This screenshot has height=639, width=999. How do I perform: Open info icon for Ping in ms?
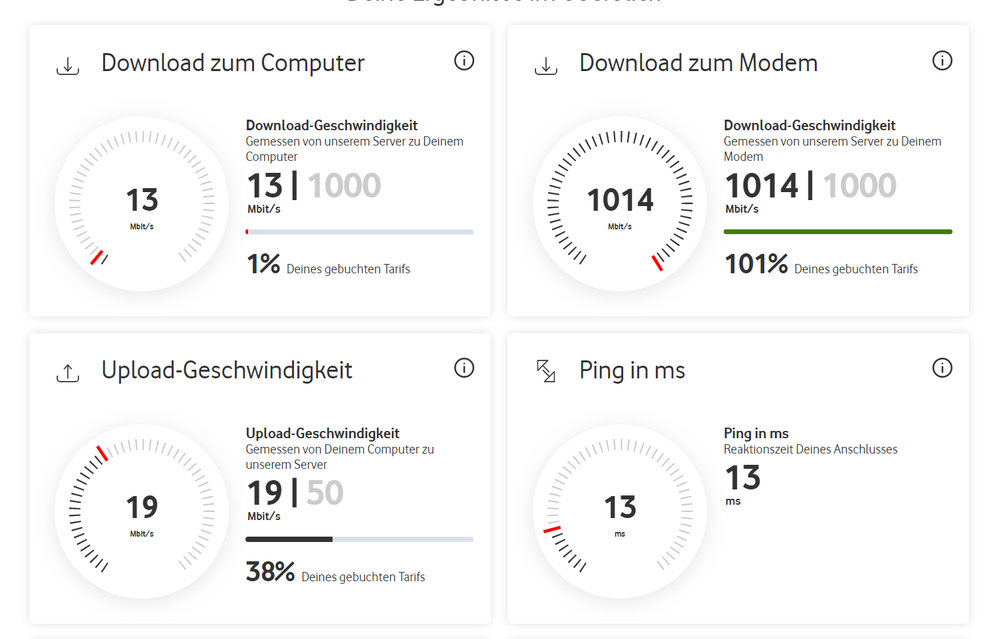(x=942, y=368)
